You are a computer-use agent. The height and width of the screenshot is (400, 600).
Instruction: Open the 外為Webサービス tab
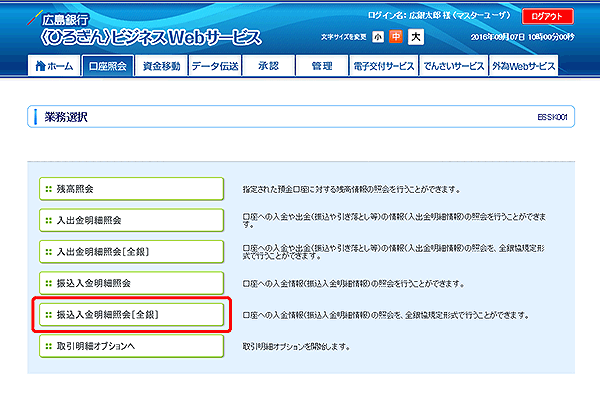pyautogui.click(x=523, y=66)
